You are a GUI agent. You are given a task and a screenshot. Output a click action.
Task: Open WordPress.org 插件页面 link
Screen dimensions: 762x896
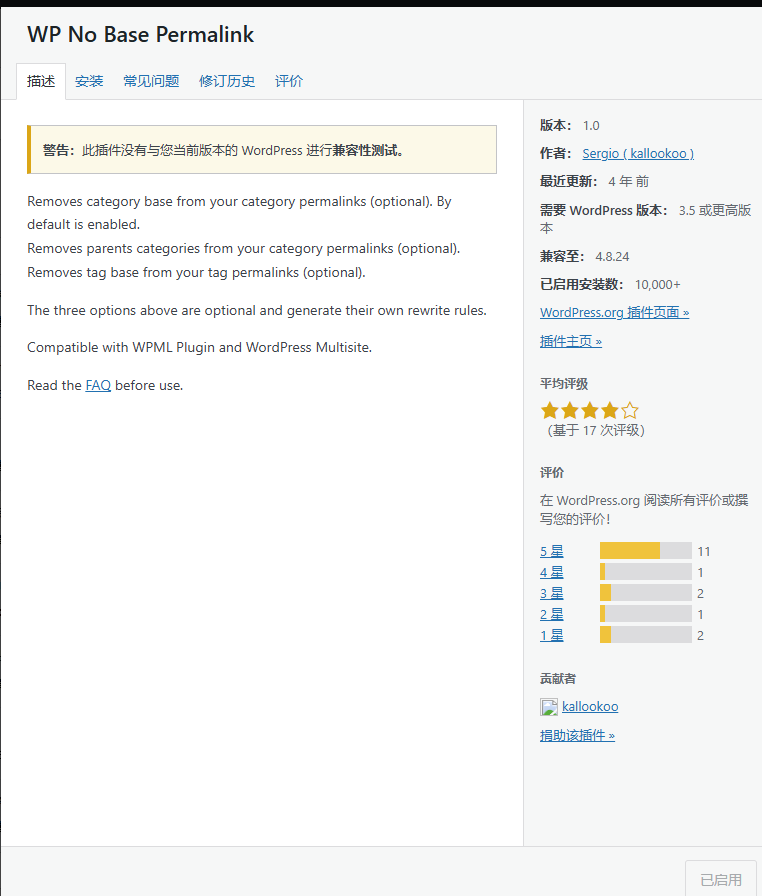615,313
